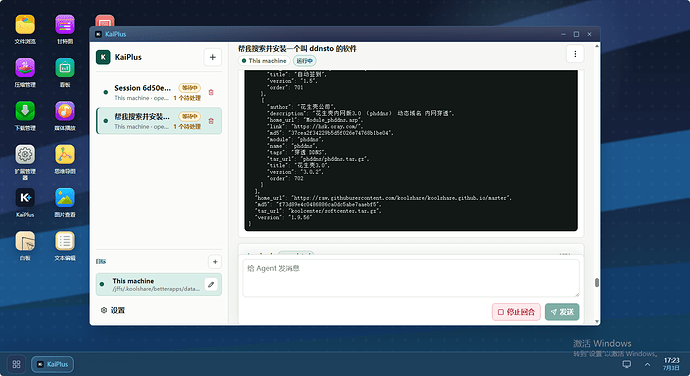Focus the 给 Agent 发消息 message box
The image size is (690, 376).
tap(411, 278)
